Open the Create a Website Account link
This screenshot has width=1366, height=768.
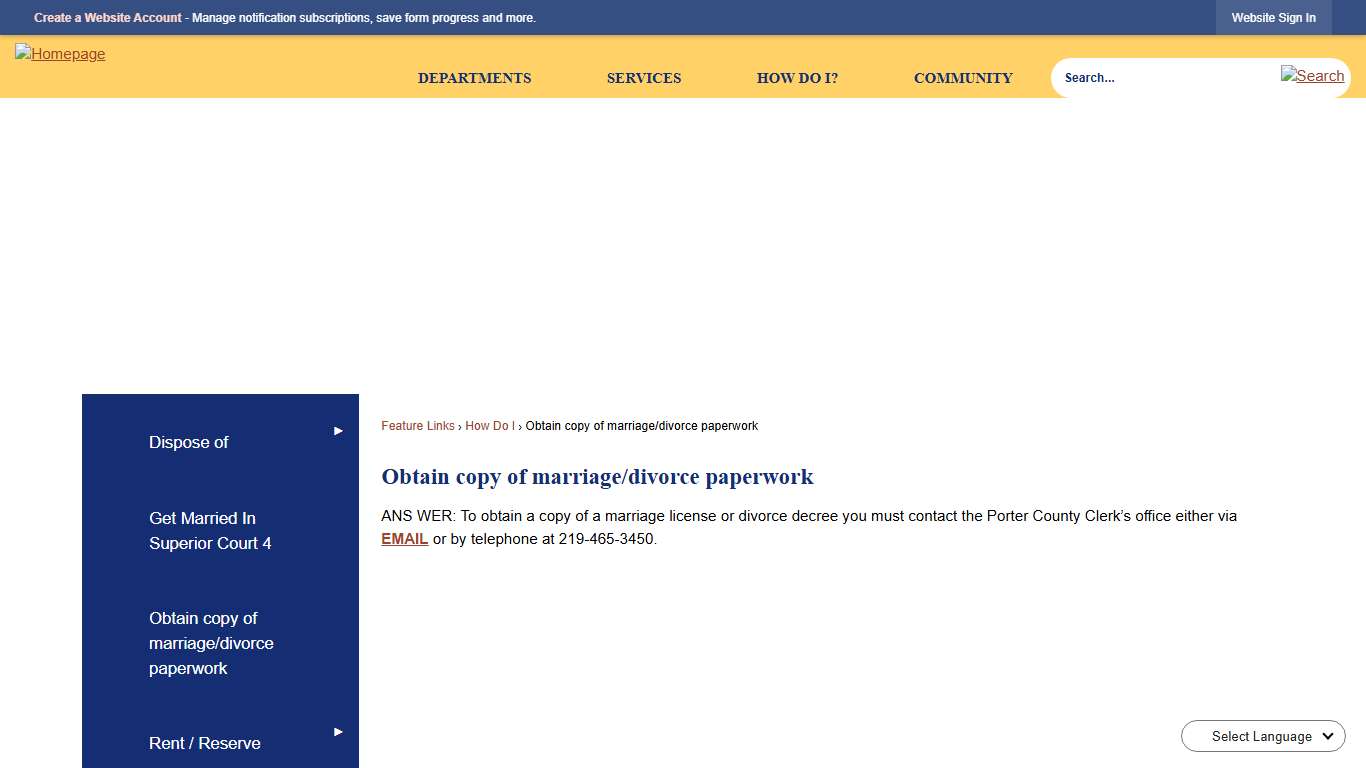tap(107, 17)
